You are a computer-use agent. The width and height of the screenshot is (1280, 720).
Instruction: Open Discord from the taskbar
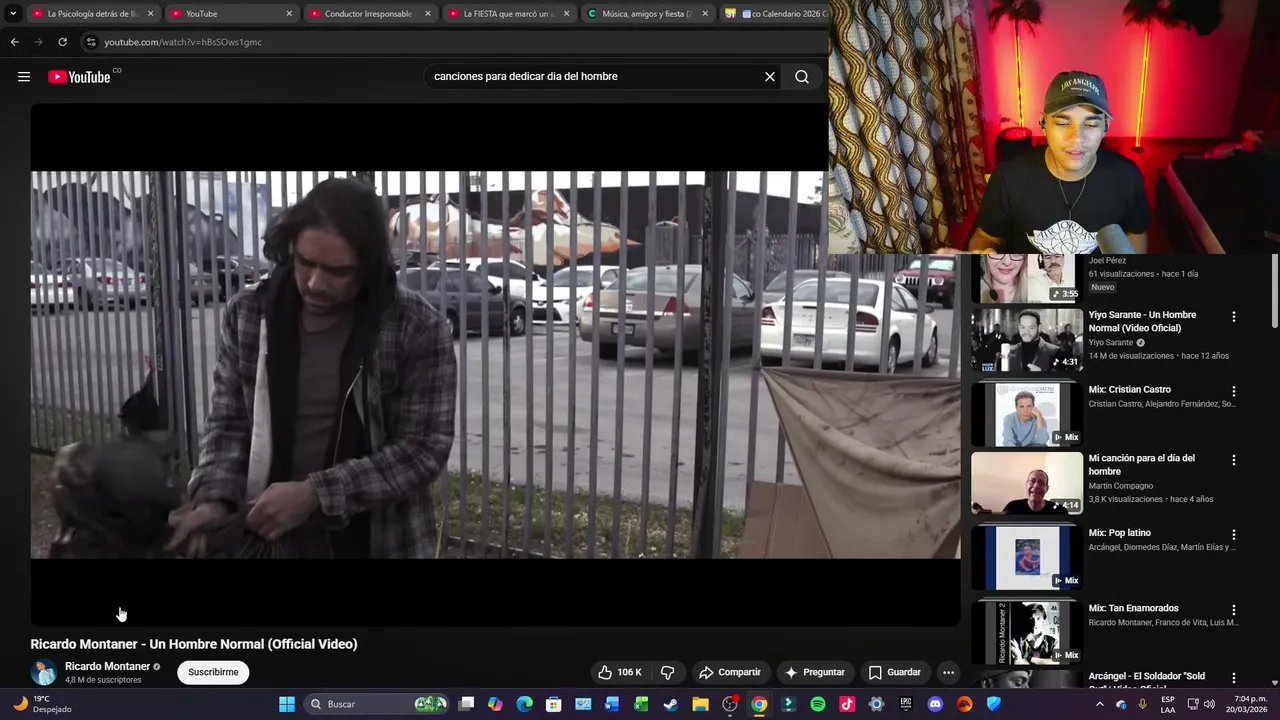click(935, 704)
